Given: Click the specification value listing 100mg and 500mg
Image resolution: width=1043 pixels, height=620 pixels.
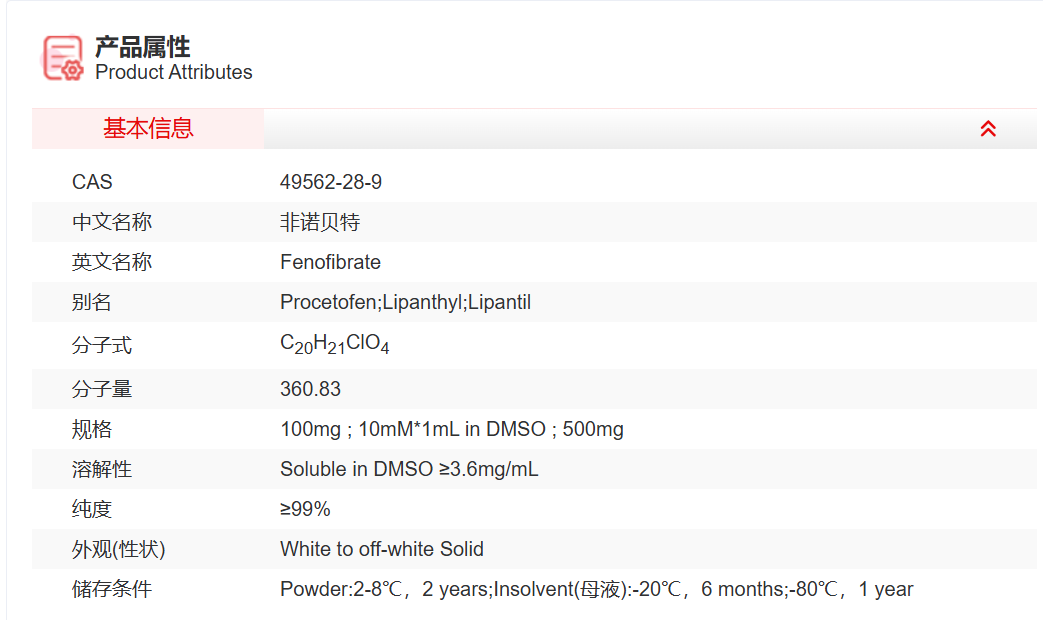Looking at the screenshot, I should pos(451,429).
